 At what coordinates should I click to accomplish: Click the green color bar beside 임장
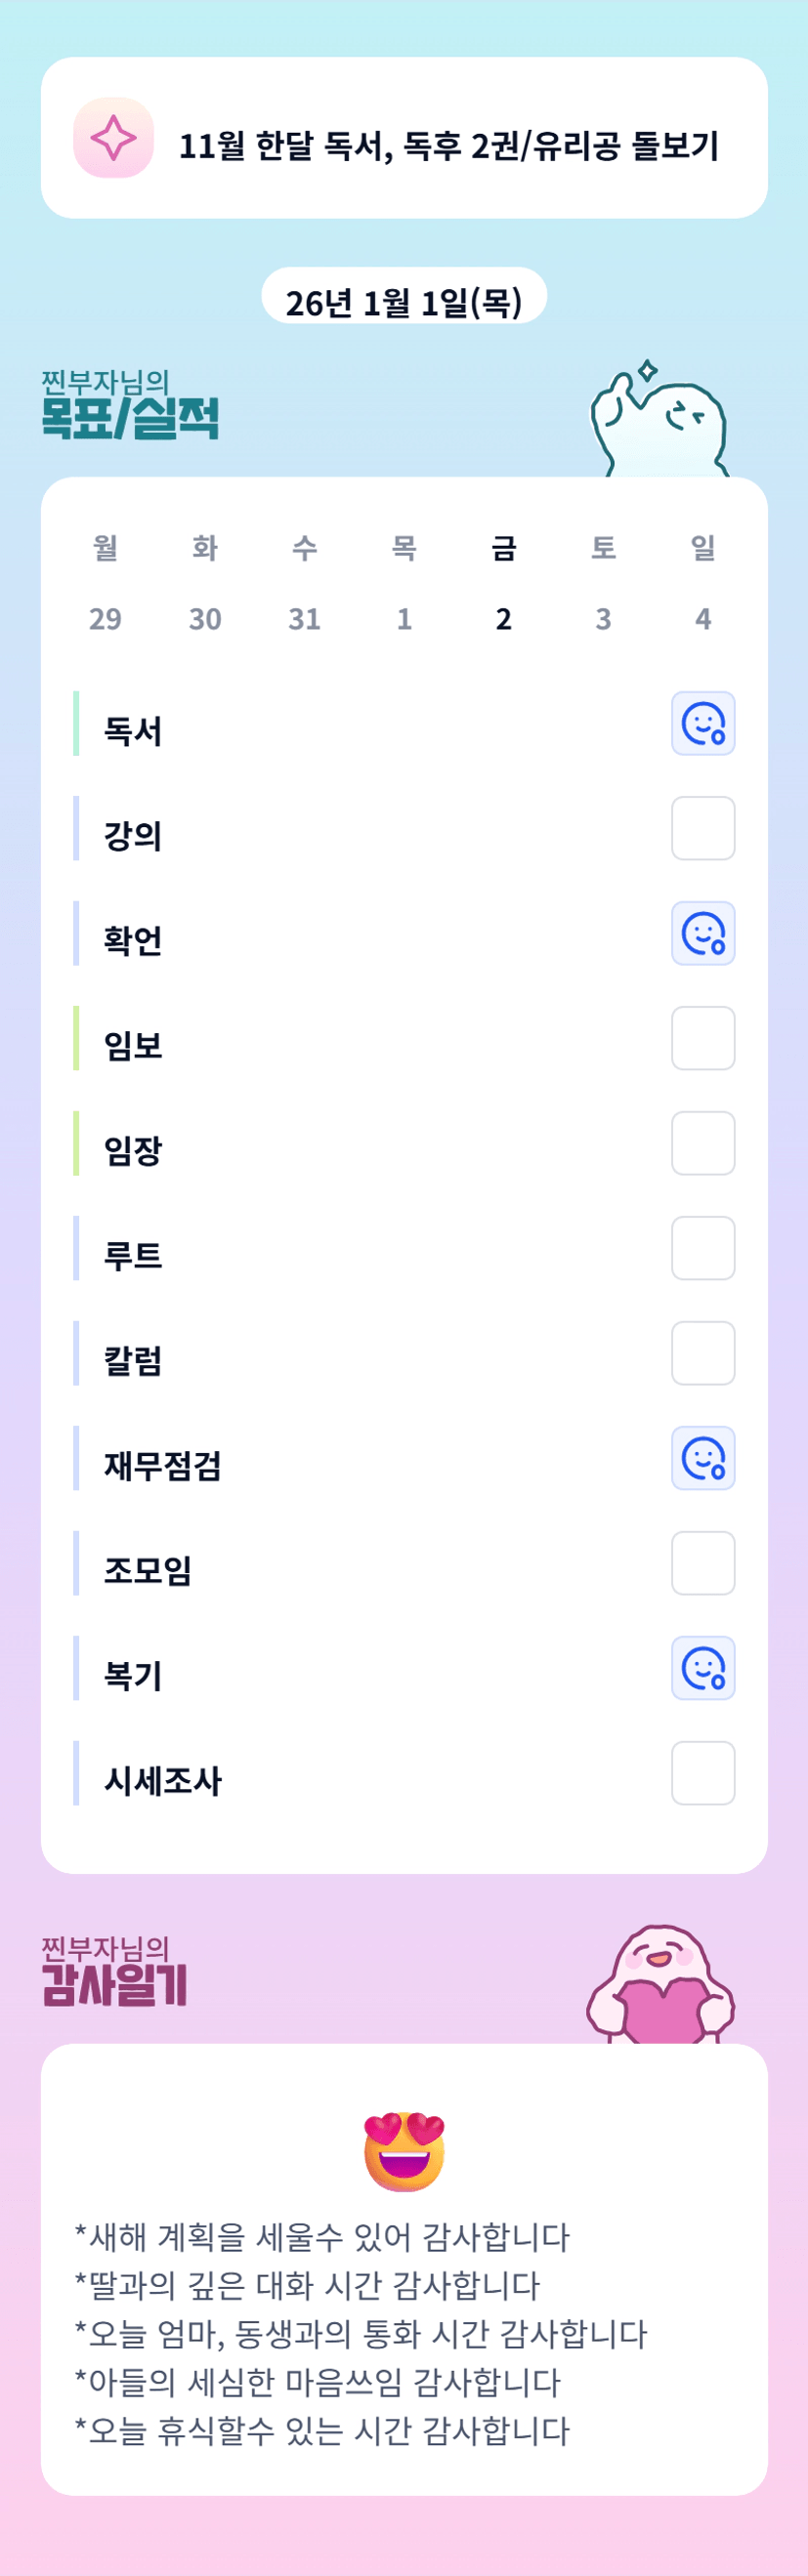[76, 1143]
